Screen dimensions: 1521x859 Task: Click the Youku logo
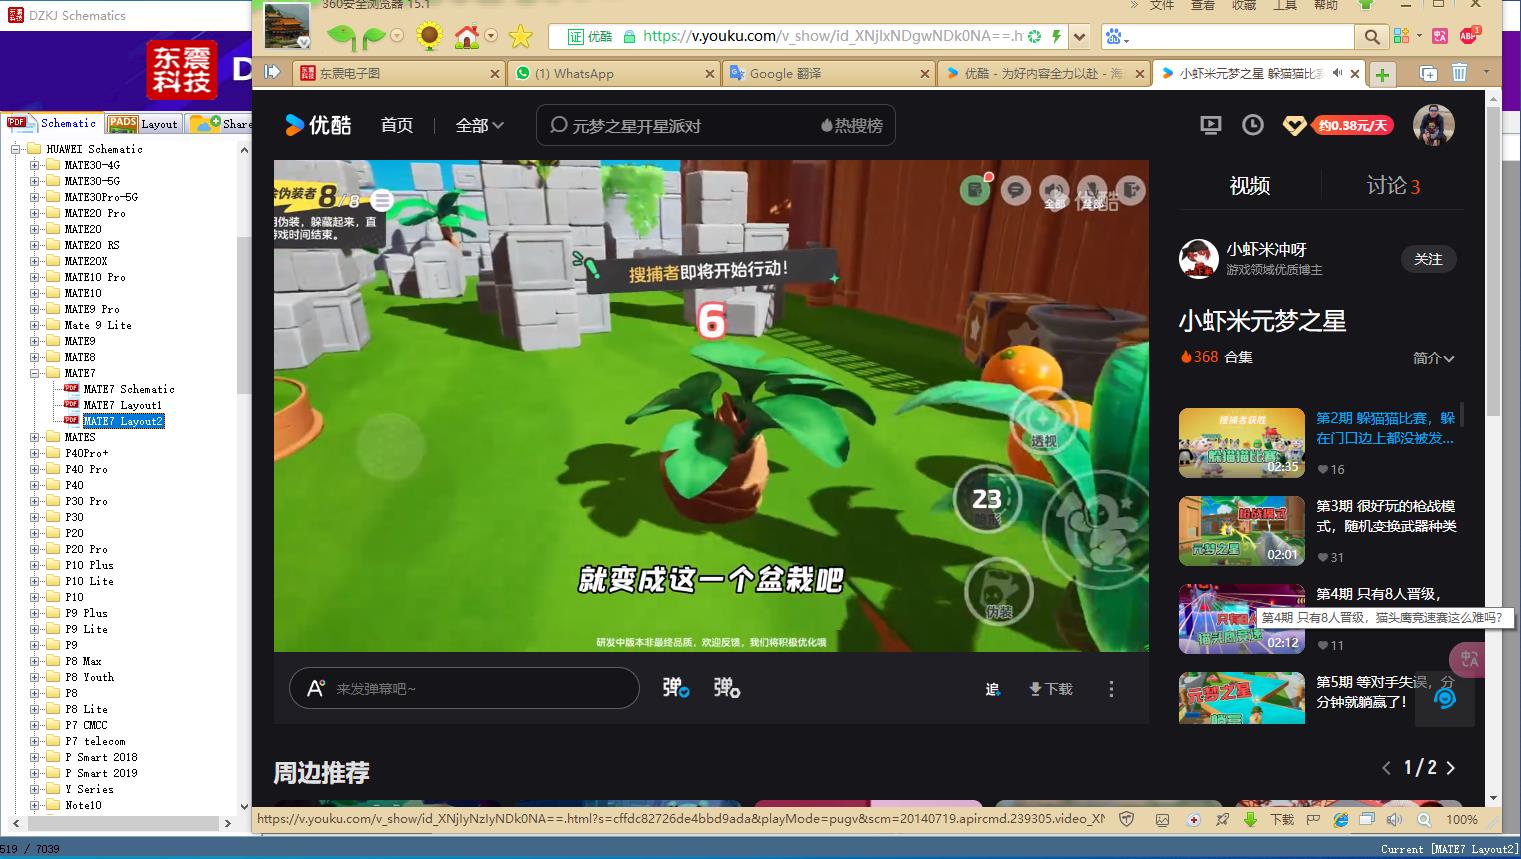coord(318,125)
